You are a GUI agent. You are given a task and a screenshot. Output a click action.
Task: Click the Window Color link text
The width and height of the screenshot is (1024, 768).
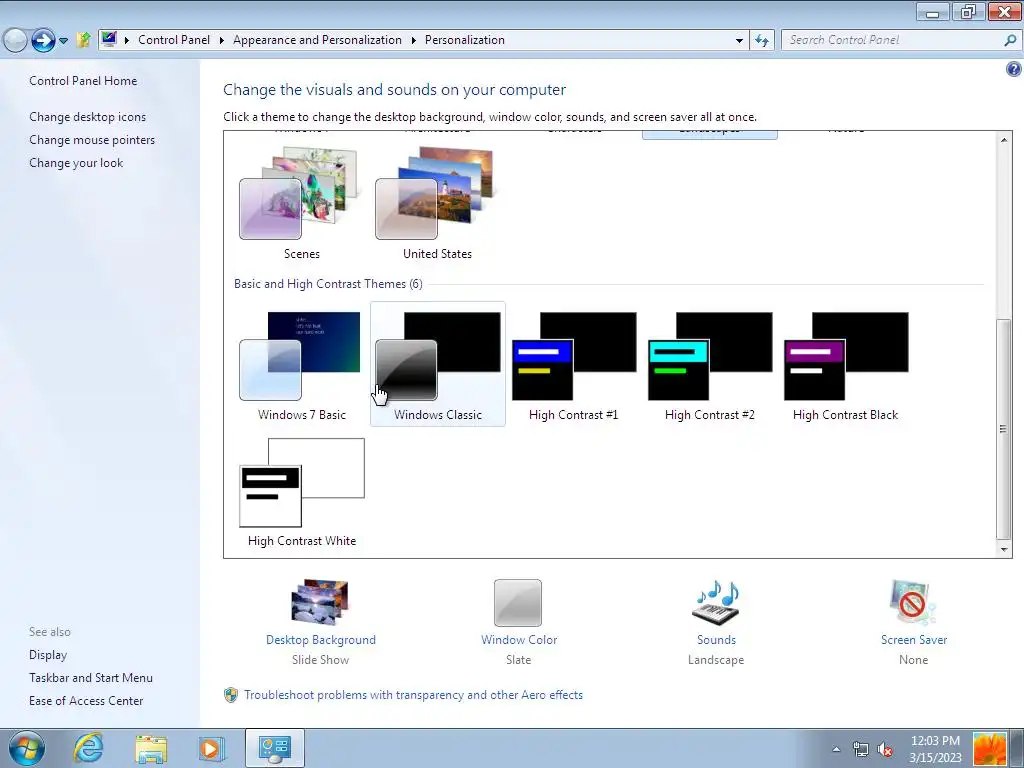tap(519, 640)
